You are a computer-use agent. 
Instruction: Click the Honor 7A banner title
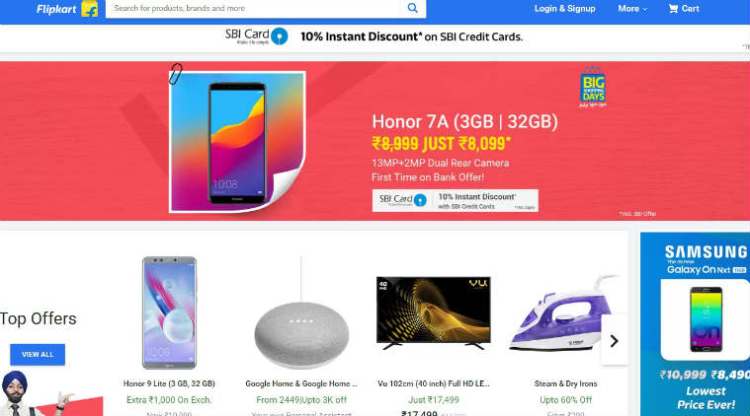[465, 121]
